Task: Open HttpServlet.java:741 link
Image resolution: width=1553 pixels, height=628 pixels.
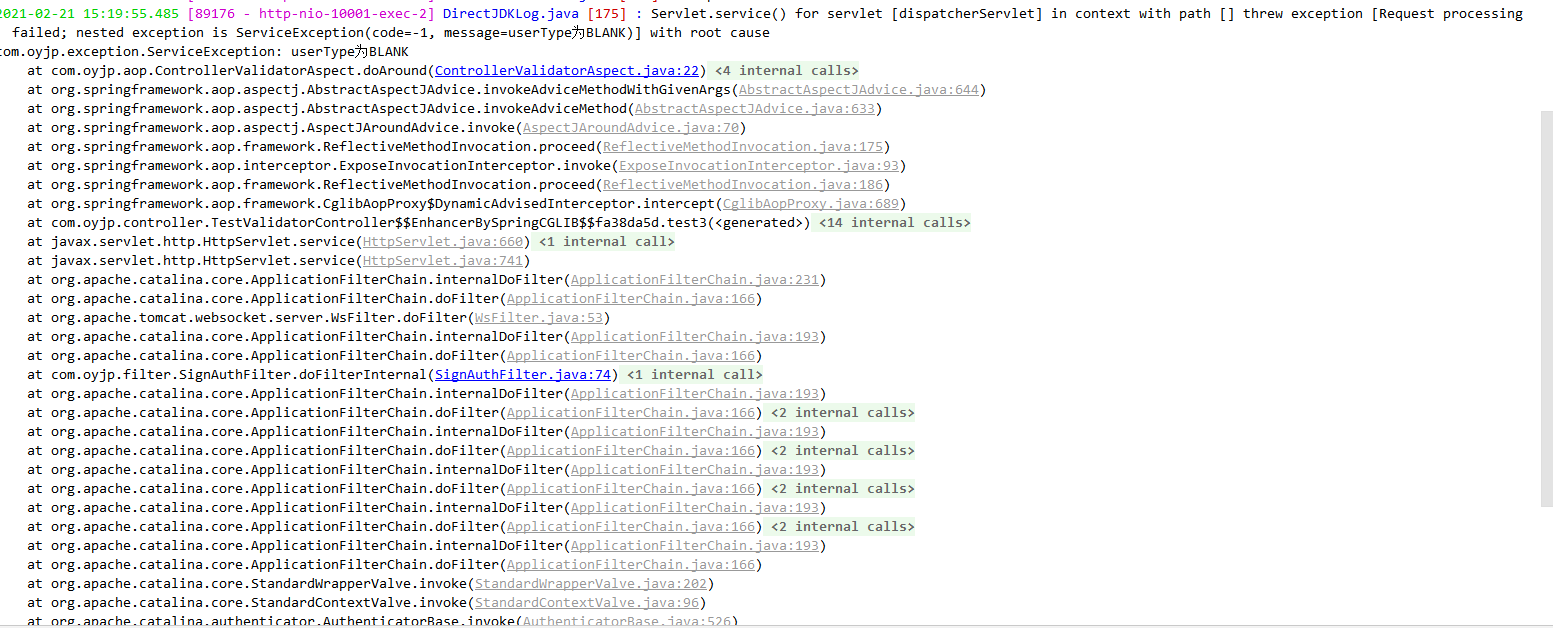Action: 442,261
